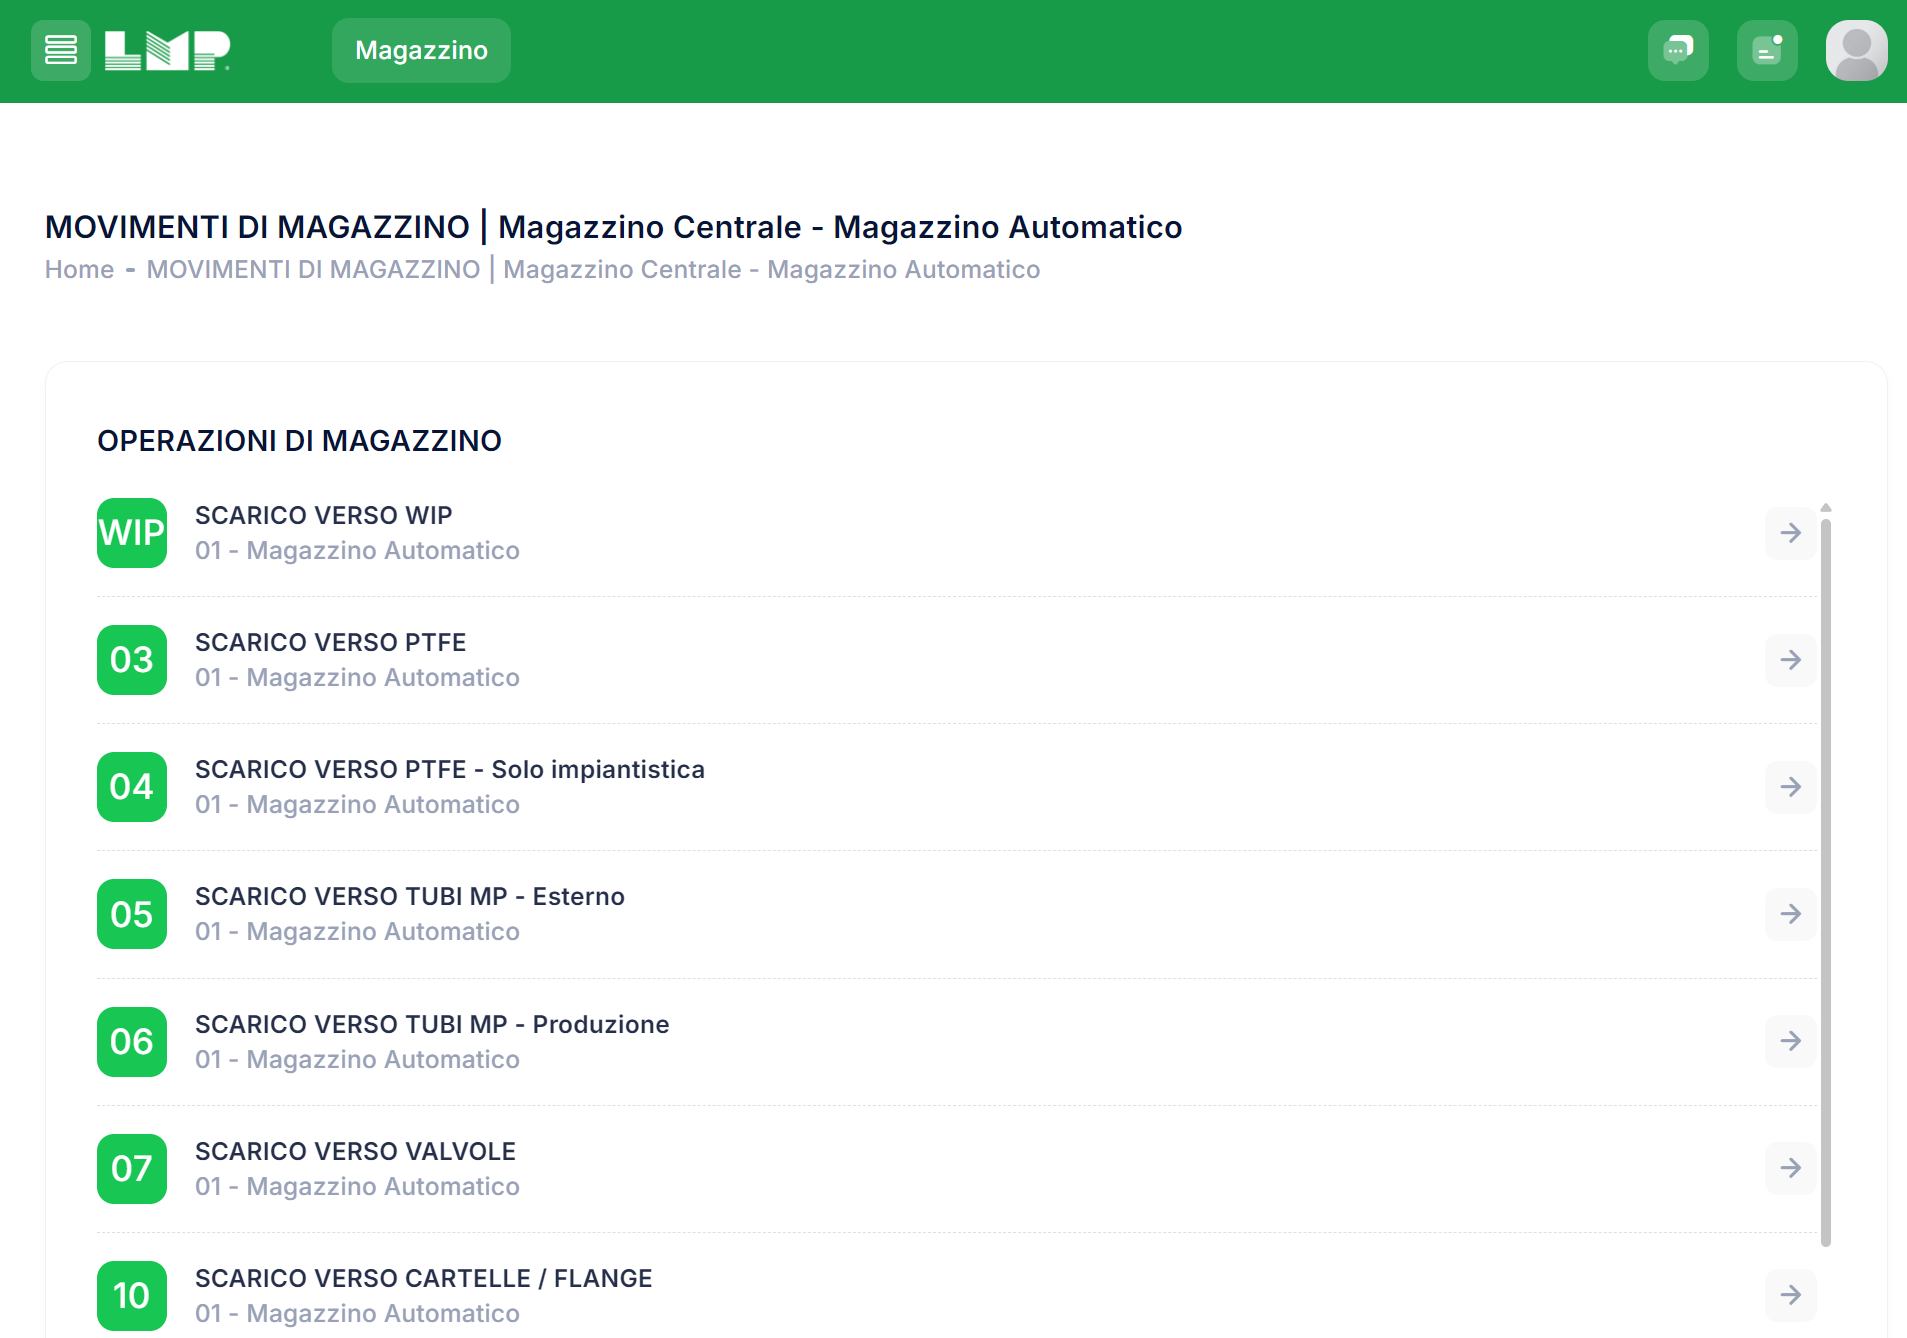Click the 03 green badge icon
1907x1338 pixels.
tap(132, 660)
